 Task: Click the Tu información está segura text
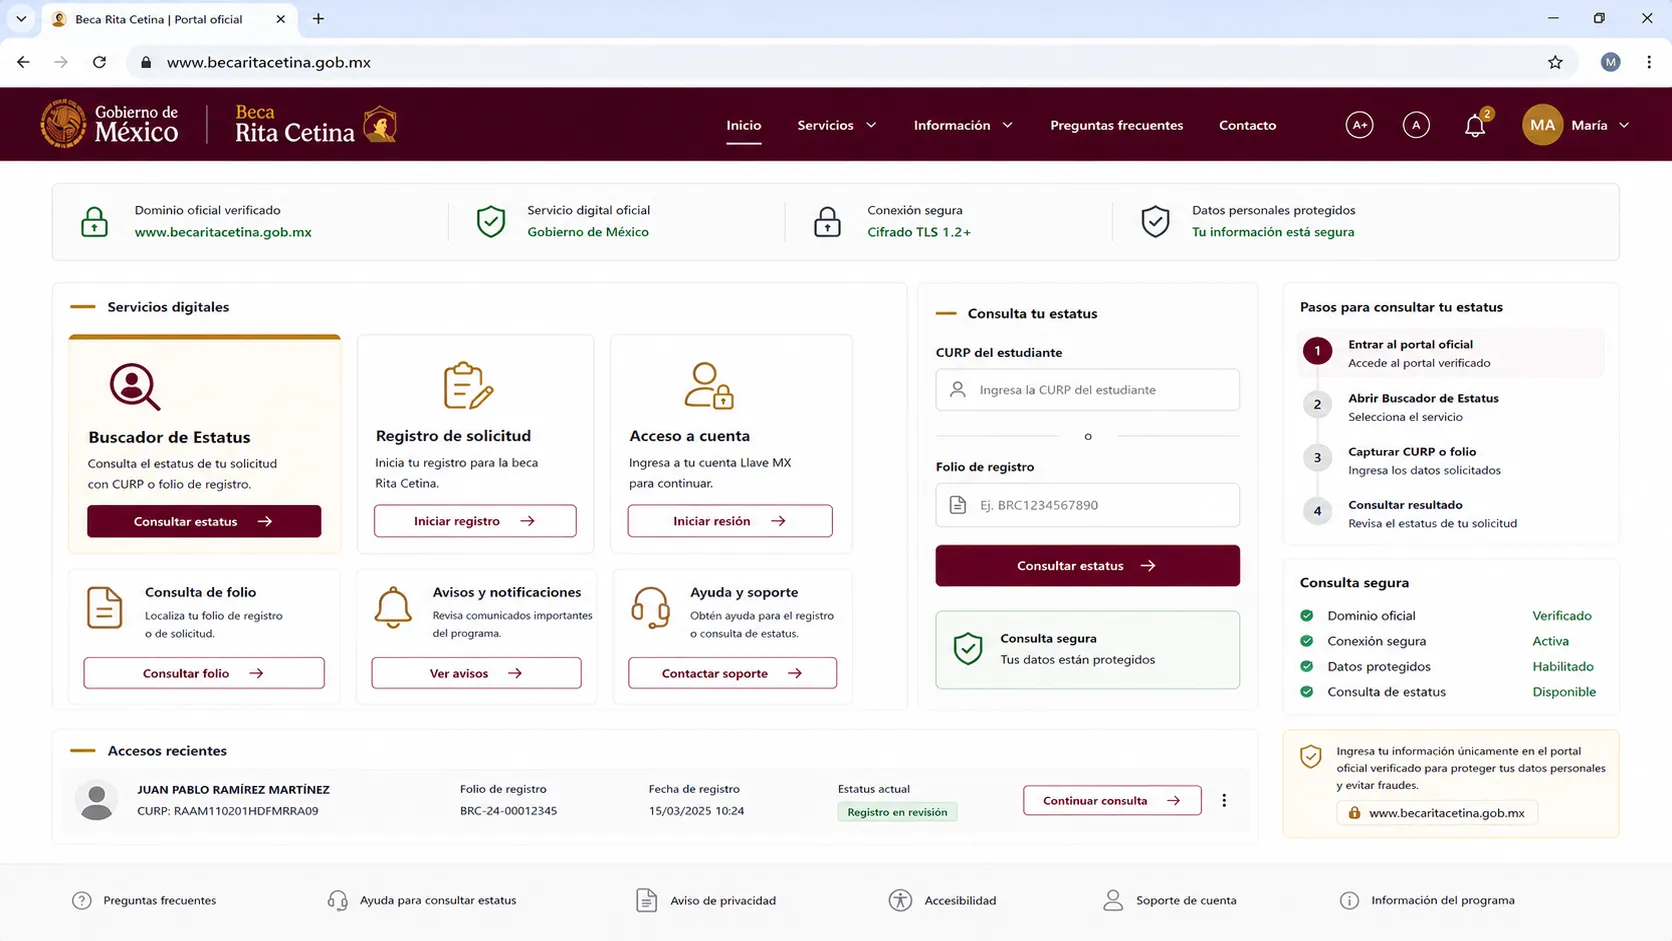(1273, 232)
